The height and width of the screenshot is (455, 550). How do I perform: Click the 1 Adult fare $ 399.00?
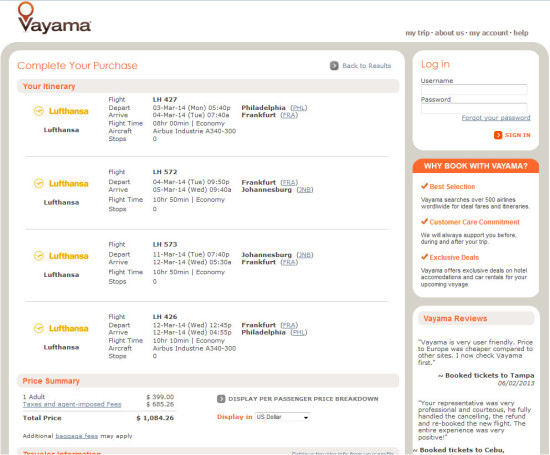pyautogui.click(x=160, y=397)
